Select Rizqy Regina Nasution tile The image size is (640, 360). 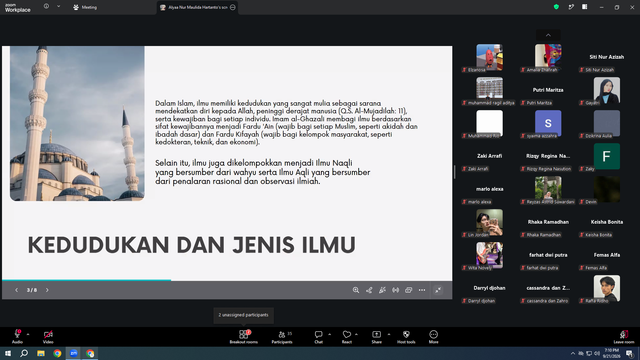[x=548, y=157]
